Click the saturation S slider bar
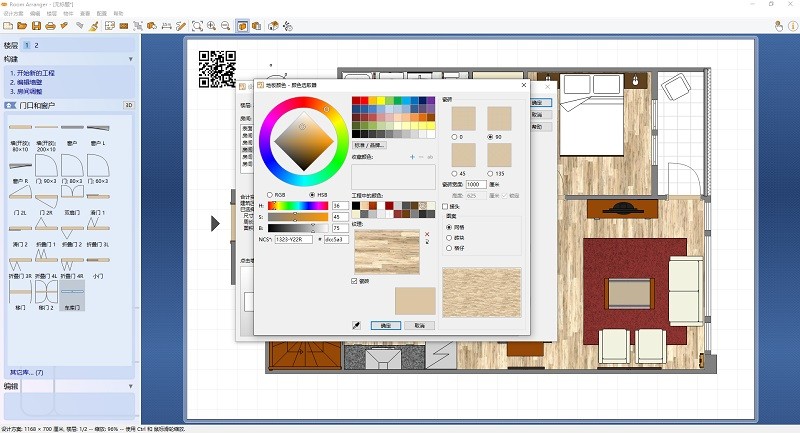This screenshot has height=433, width=800. tap(298, 217)
